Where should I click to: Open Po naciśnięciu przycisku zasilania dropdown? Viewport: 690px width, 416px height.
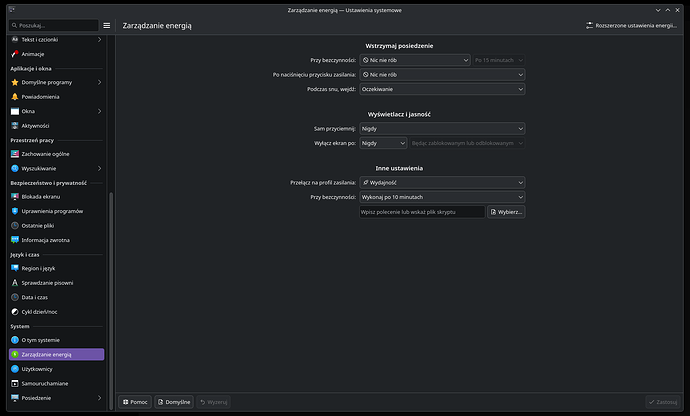point(441,75)
